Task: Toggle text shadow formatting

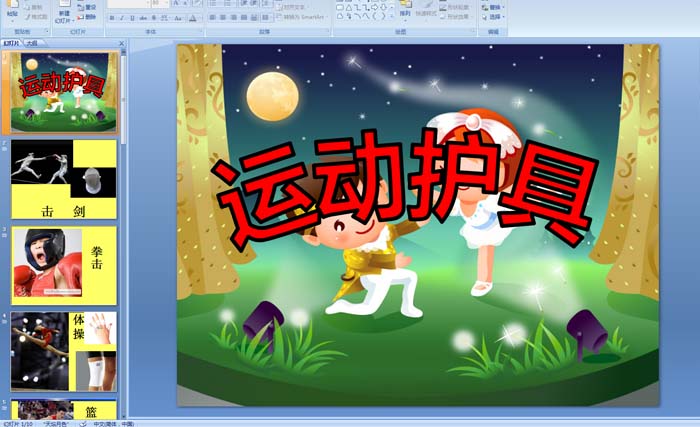Action: [154, 18]
